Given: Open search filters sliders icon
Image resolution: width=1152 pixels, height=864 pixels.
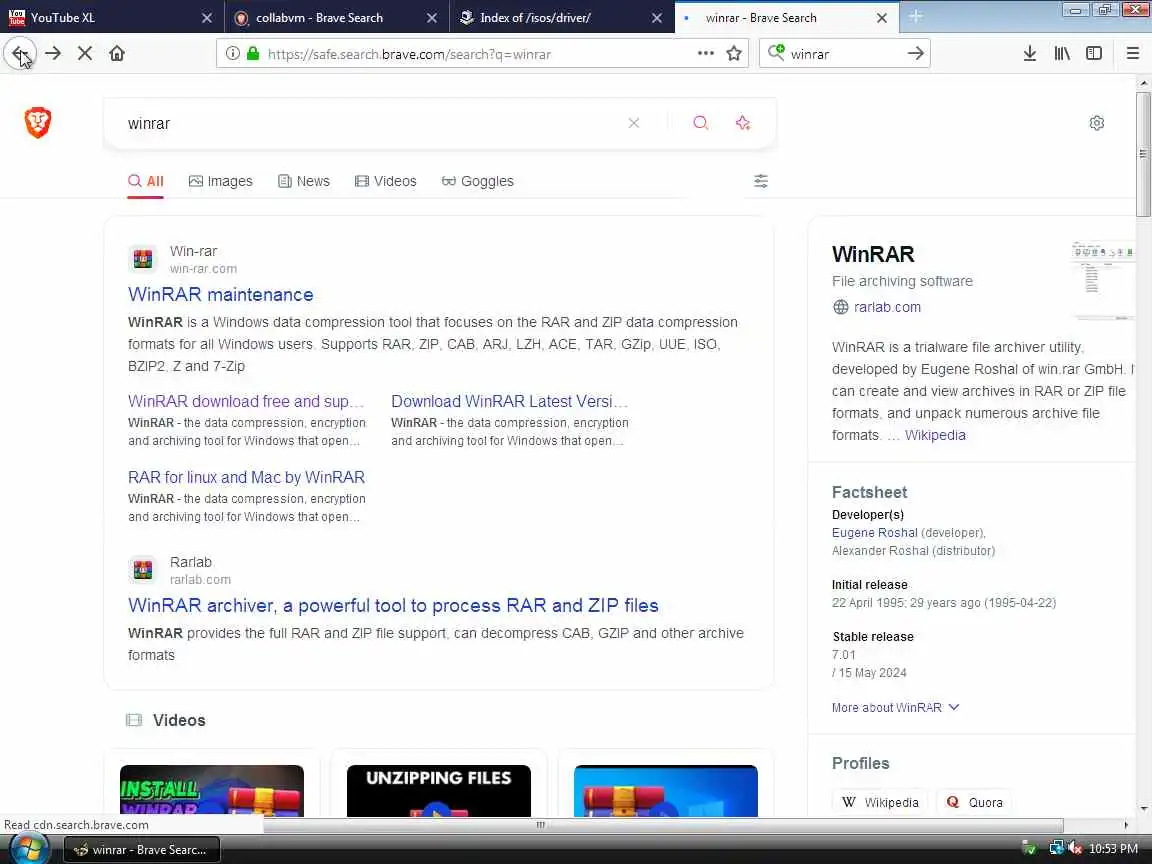Looking at the screenshot, I should 761,181.
